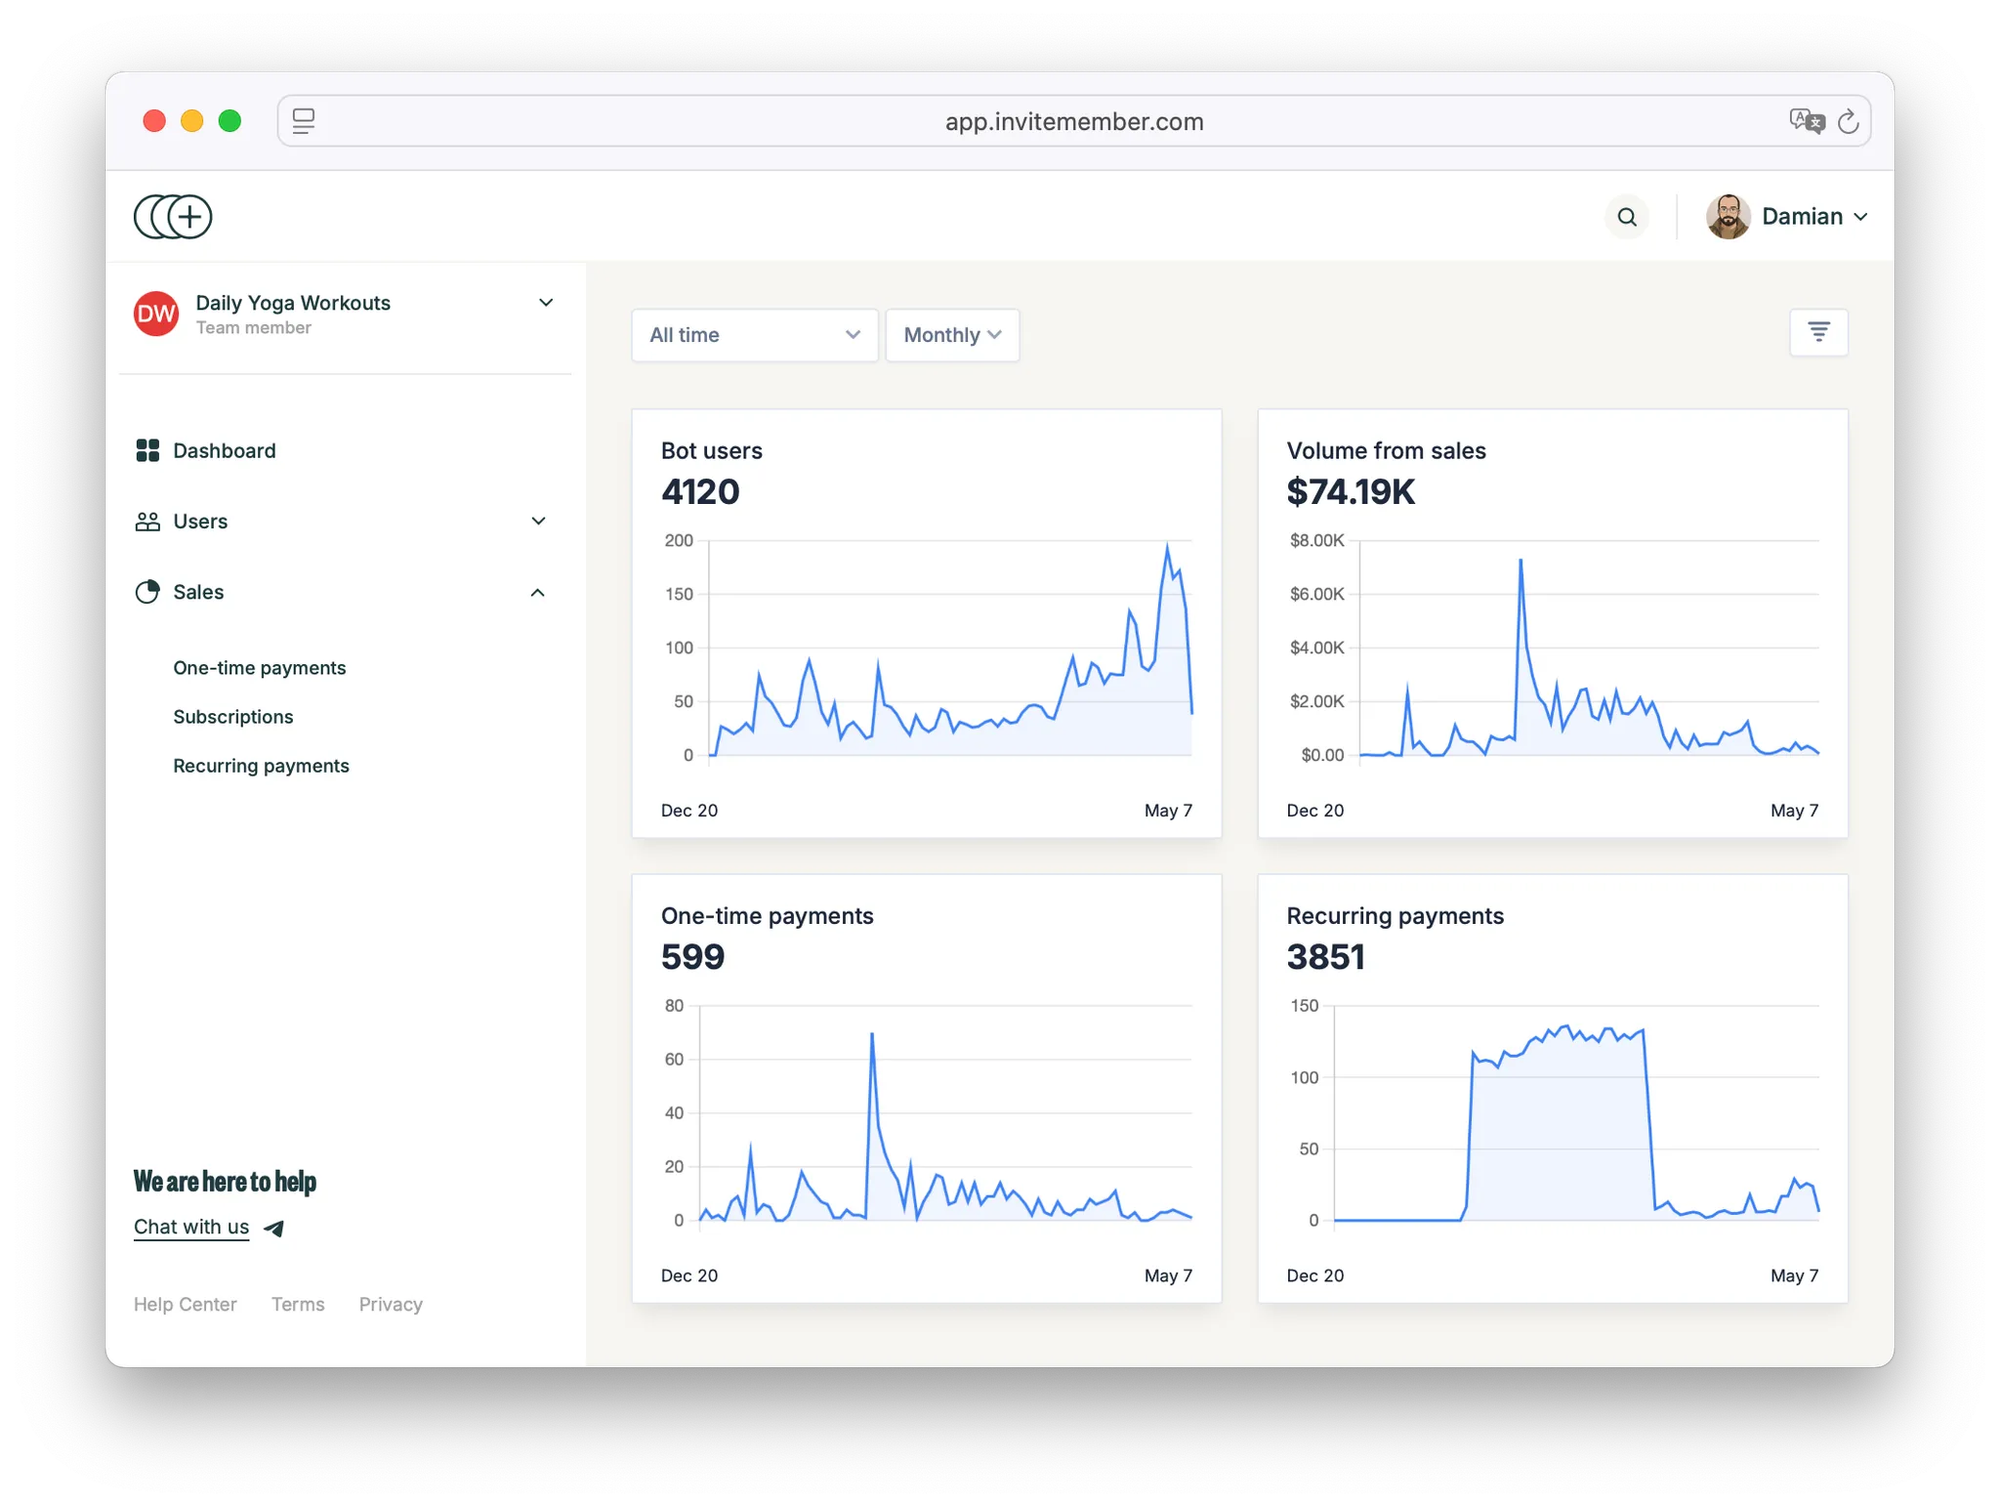Open the Help Center link
Image resolution: width=2000 pixels, height=1507 pixels.
click(x=185, y=1304)
